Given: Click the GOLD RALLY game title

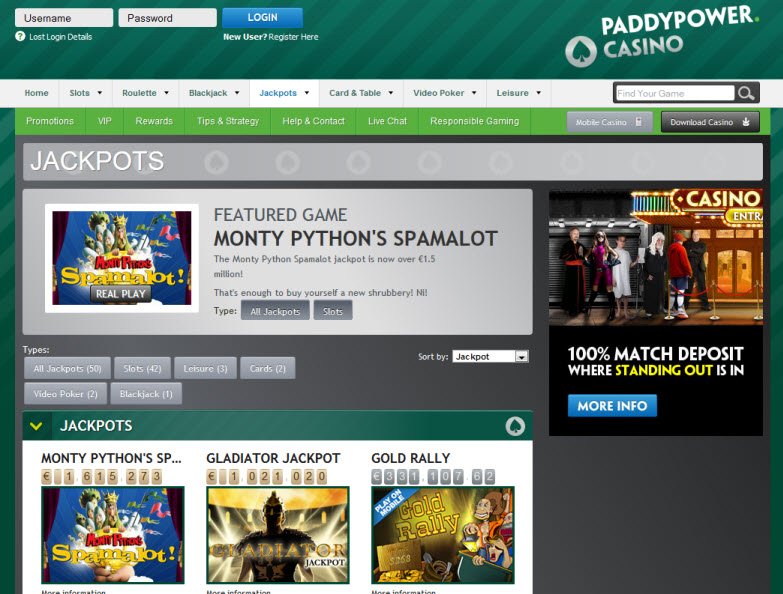Looking at the screenshot, I should pos(410,458).
